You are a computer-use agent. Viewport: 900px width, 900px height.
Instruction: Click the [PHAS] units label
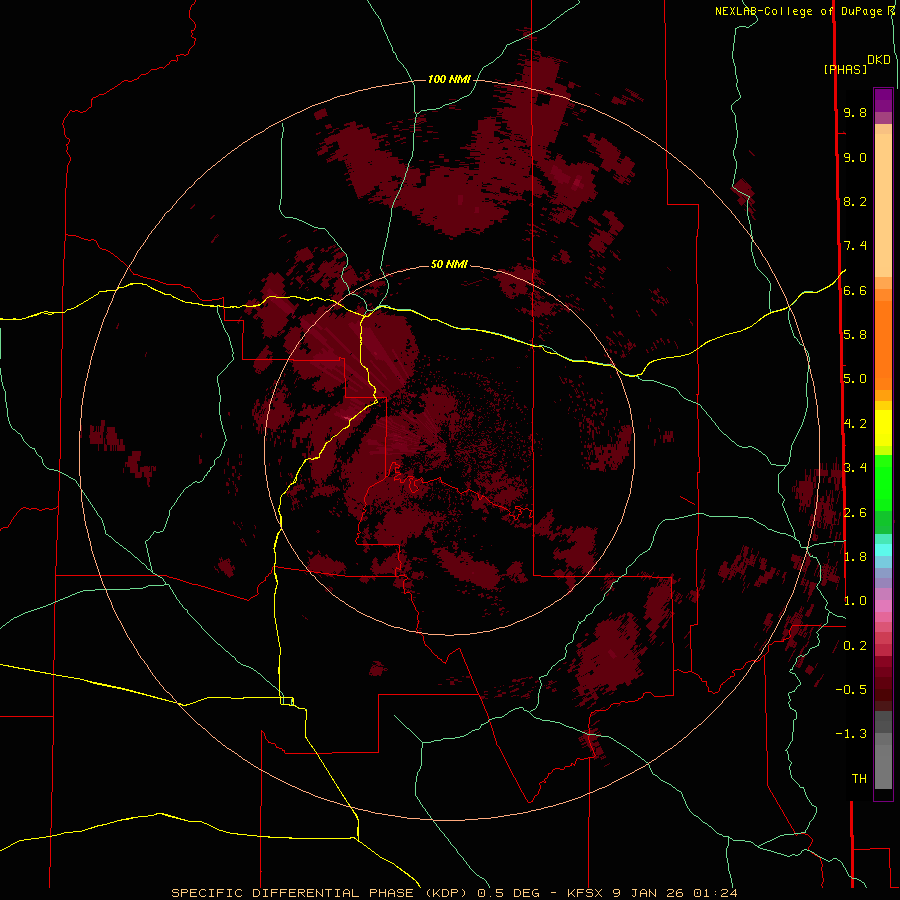[845, 69]
